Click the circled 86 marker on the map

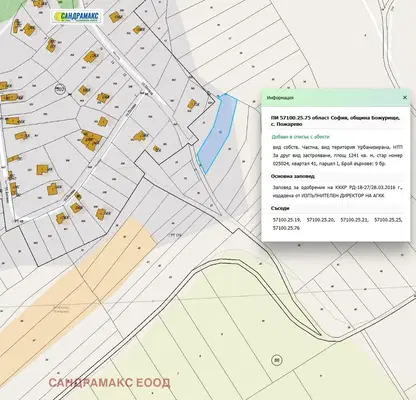[x=276, y=360]
